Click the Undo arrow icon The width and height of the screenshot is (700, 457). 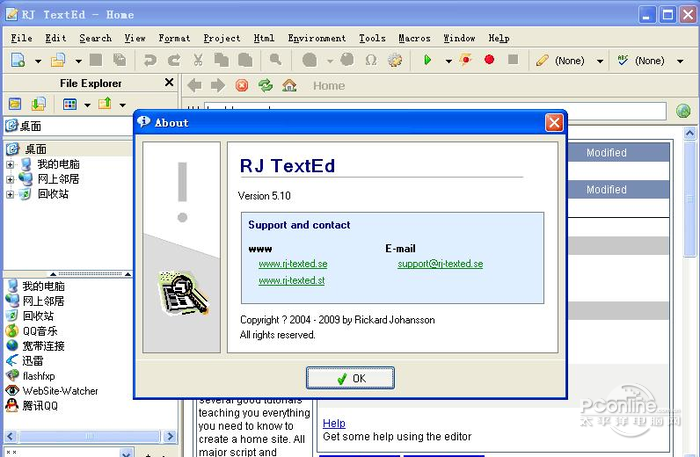point(150,60)
